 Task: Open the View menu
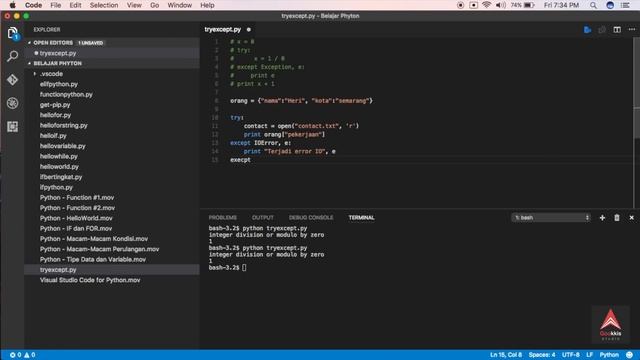(134, 5)
